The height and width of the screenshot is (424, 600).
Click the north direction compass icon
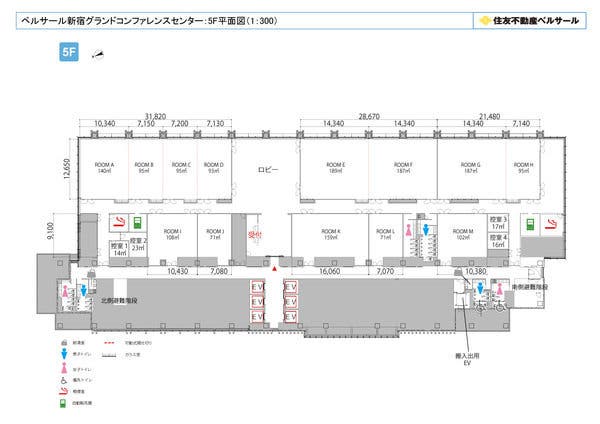[x=98, y=55]
